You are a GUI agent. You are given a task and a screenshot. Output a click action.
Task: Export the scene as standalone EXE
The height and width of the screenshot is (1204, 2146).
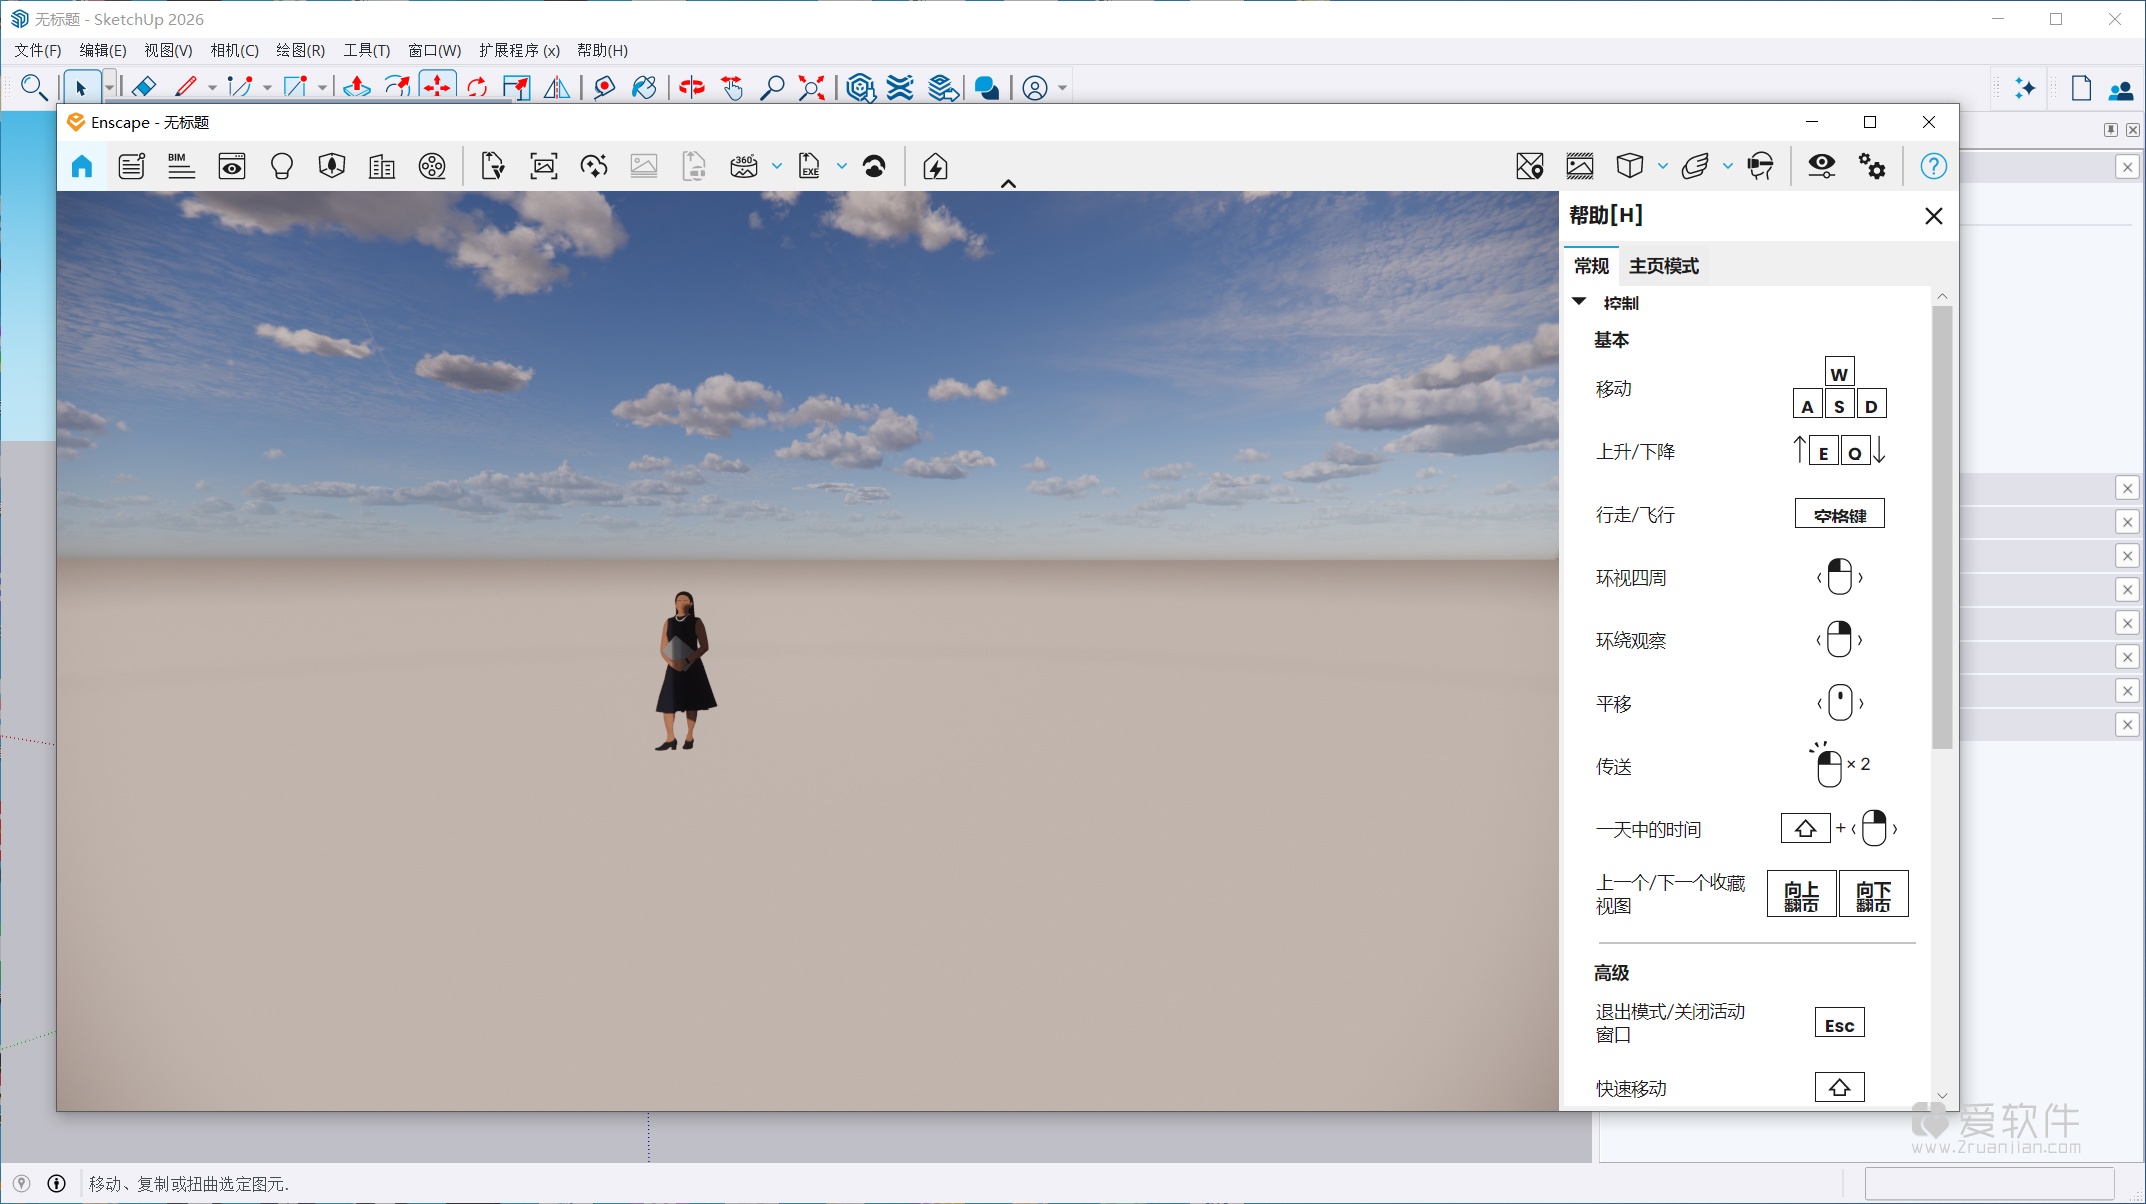pos(808,166)
